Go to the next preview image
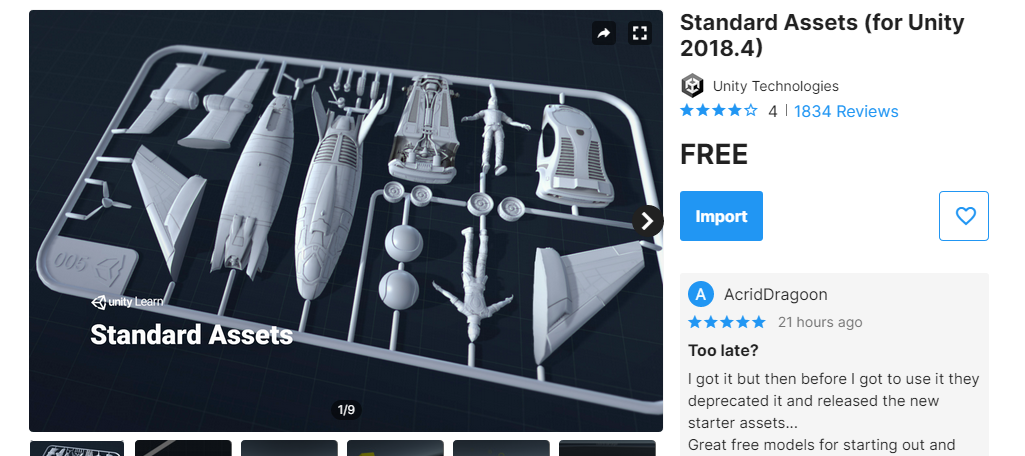 (647, 221)
